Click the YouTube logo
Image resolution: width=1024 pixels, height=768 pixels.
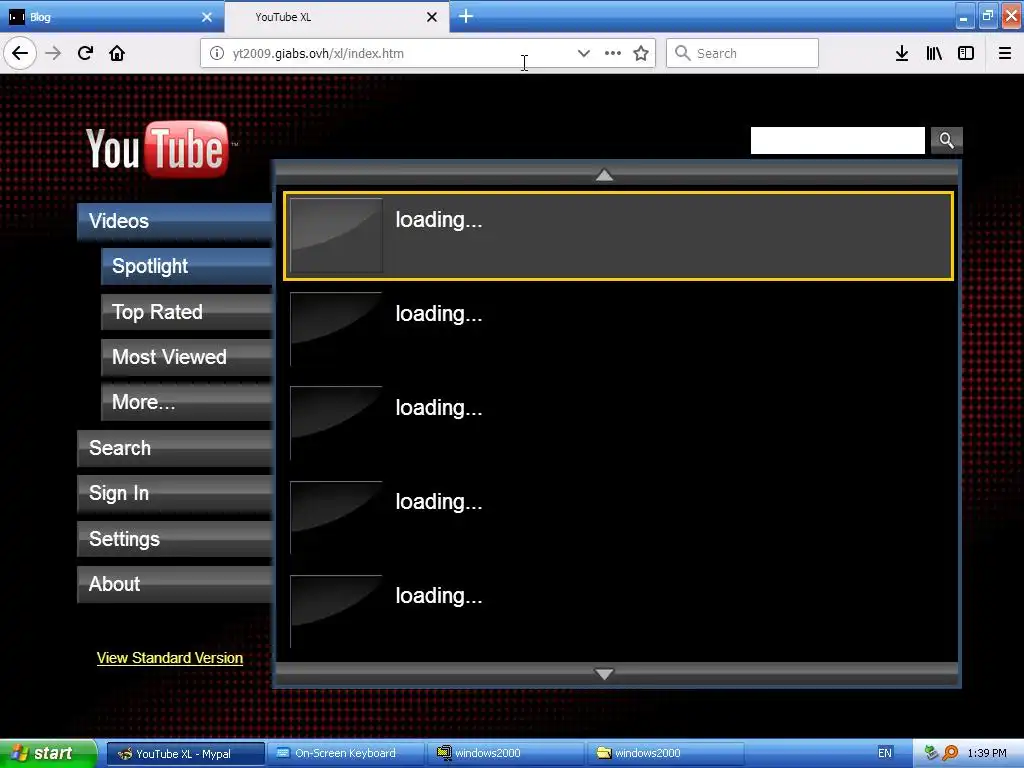pos(157,150)
